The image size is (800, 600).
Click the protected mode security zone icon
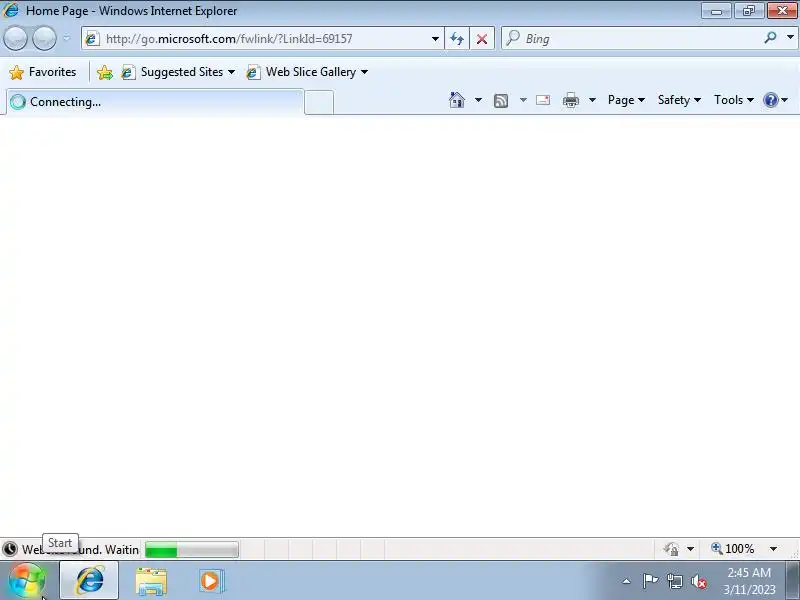(x=671, y=549)
